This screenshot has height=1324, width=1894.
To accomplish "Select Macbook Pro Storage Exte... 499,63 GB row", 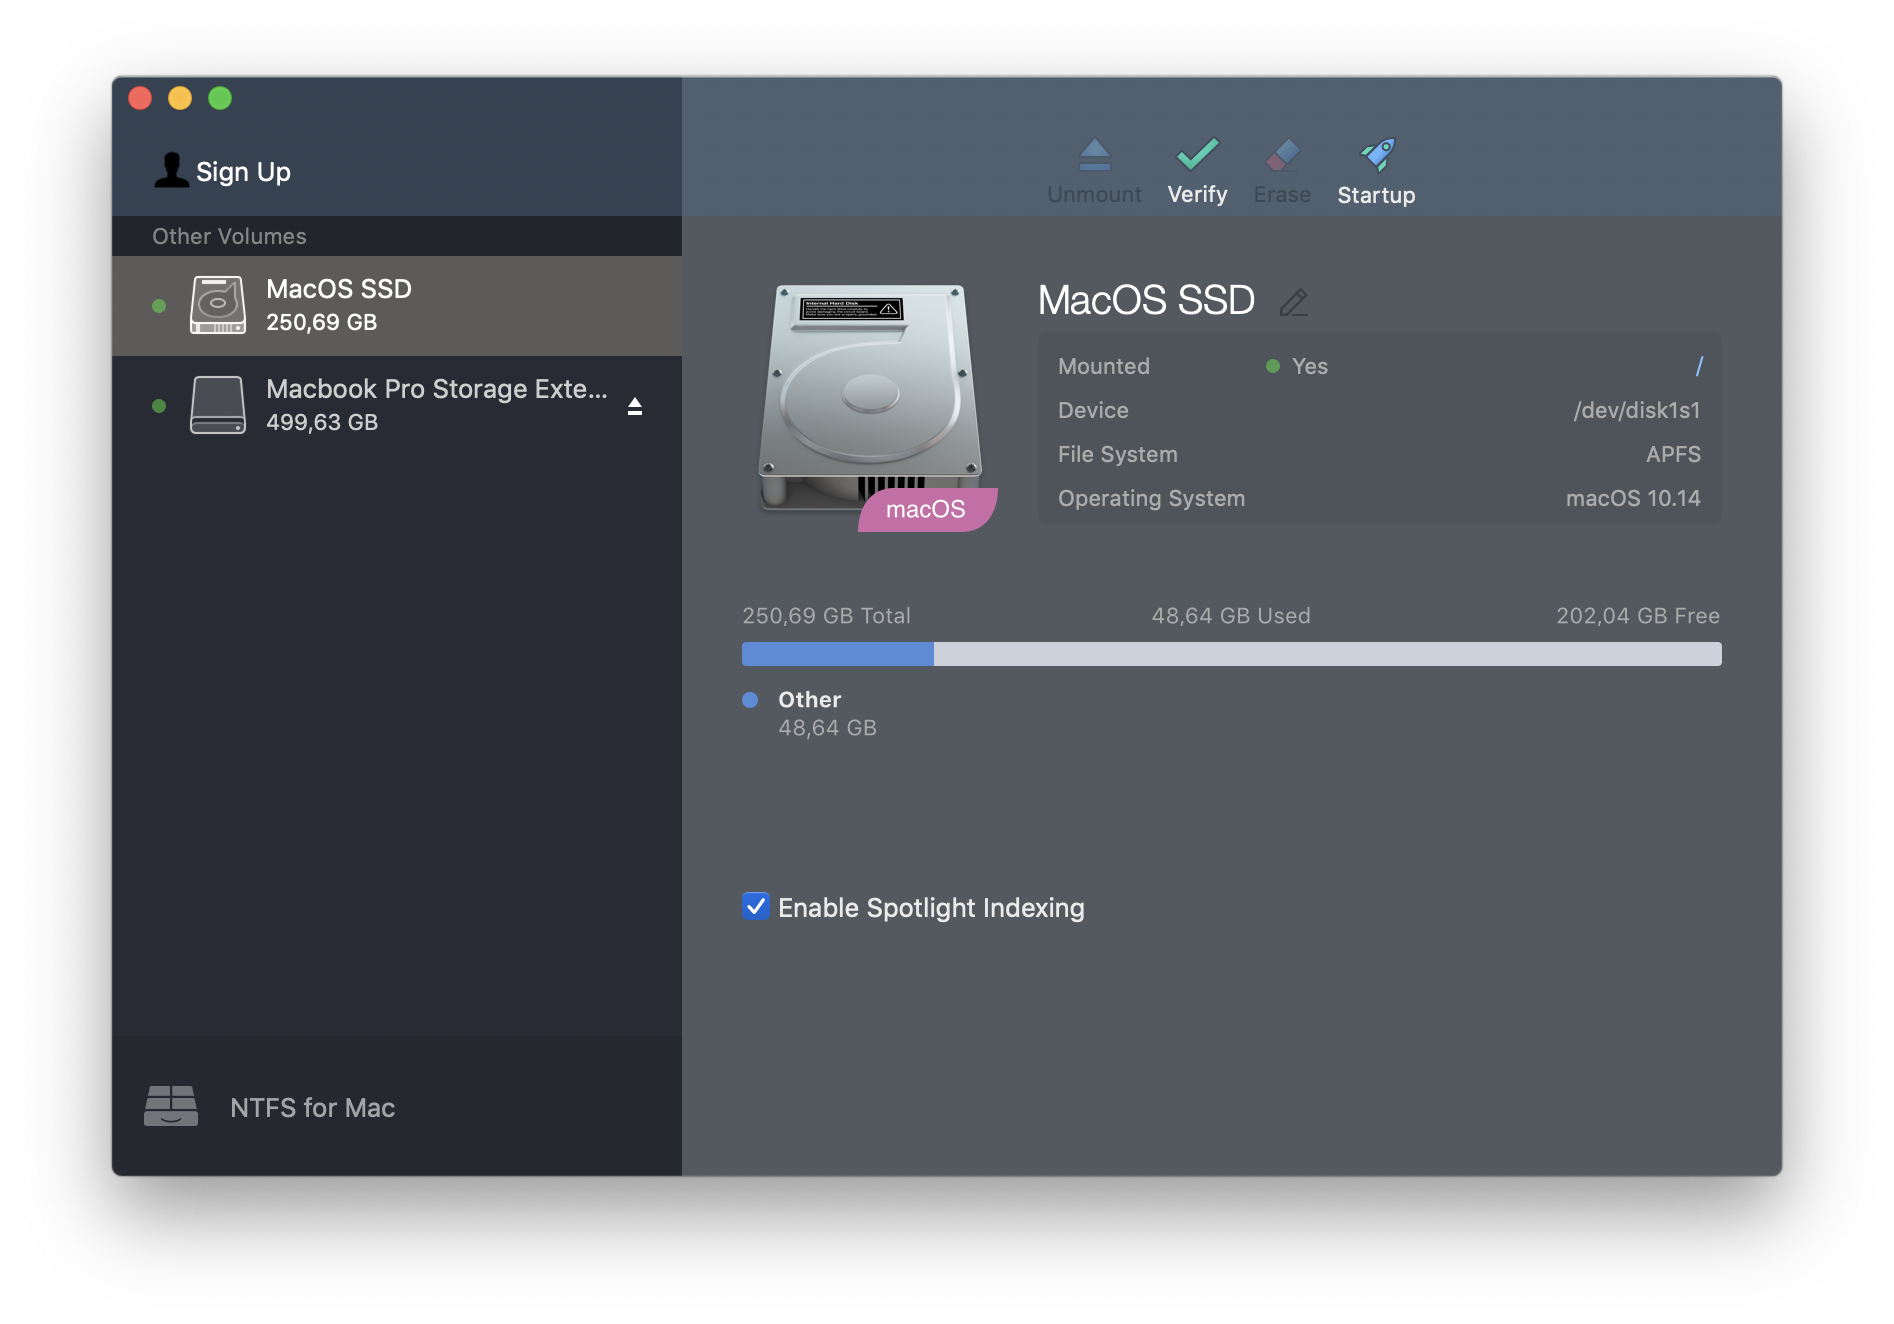I will click(397, 406).
